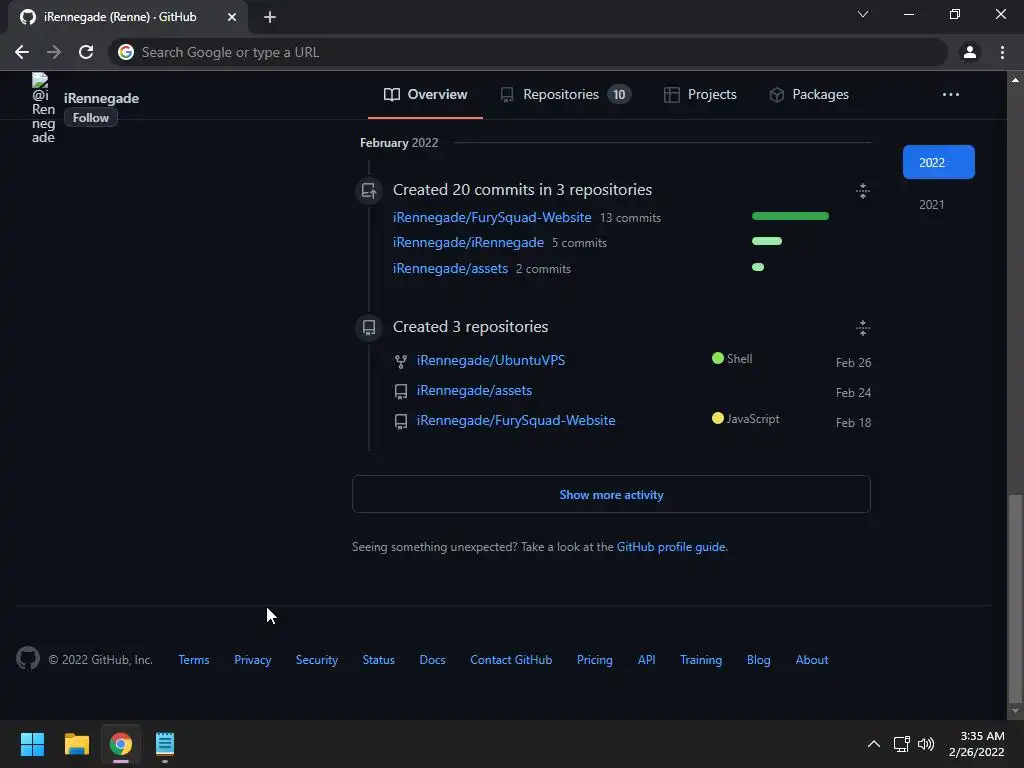The height and width of the screenshot is (768, 1024).
Task: Click the browser forward arrow
Action: coord(54,52)
